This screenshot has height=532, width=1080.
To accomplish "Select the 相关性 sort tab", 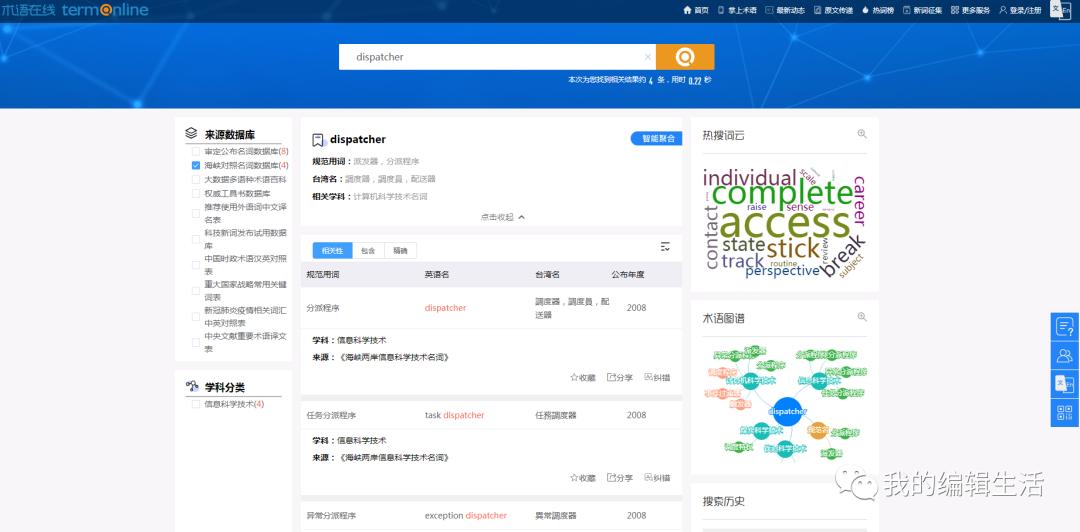I will (x=332, y=251).
